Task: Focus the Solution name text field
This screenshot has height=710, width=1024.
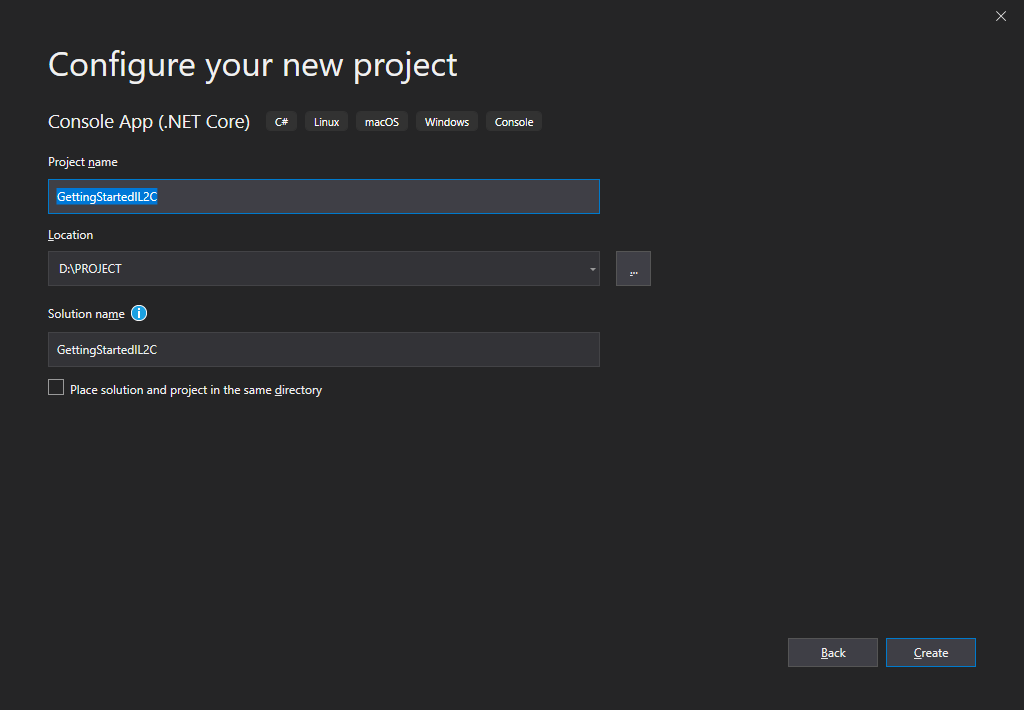Action: (323, 350)
